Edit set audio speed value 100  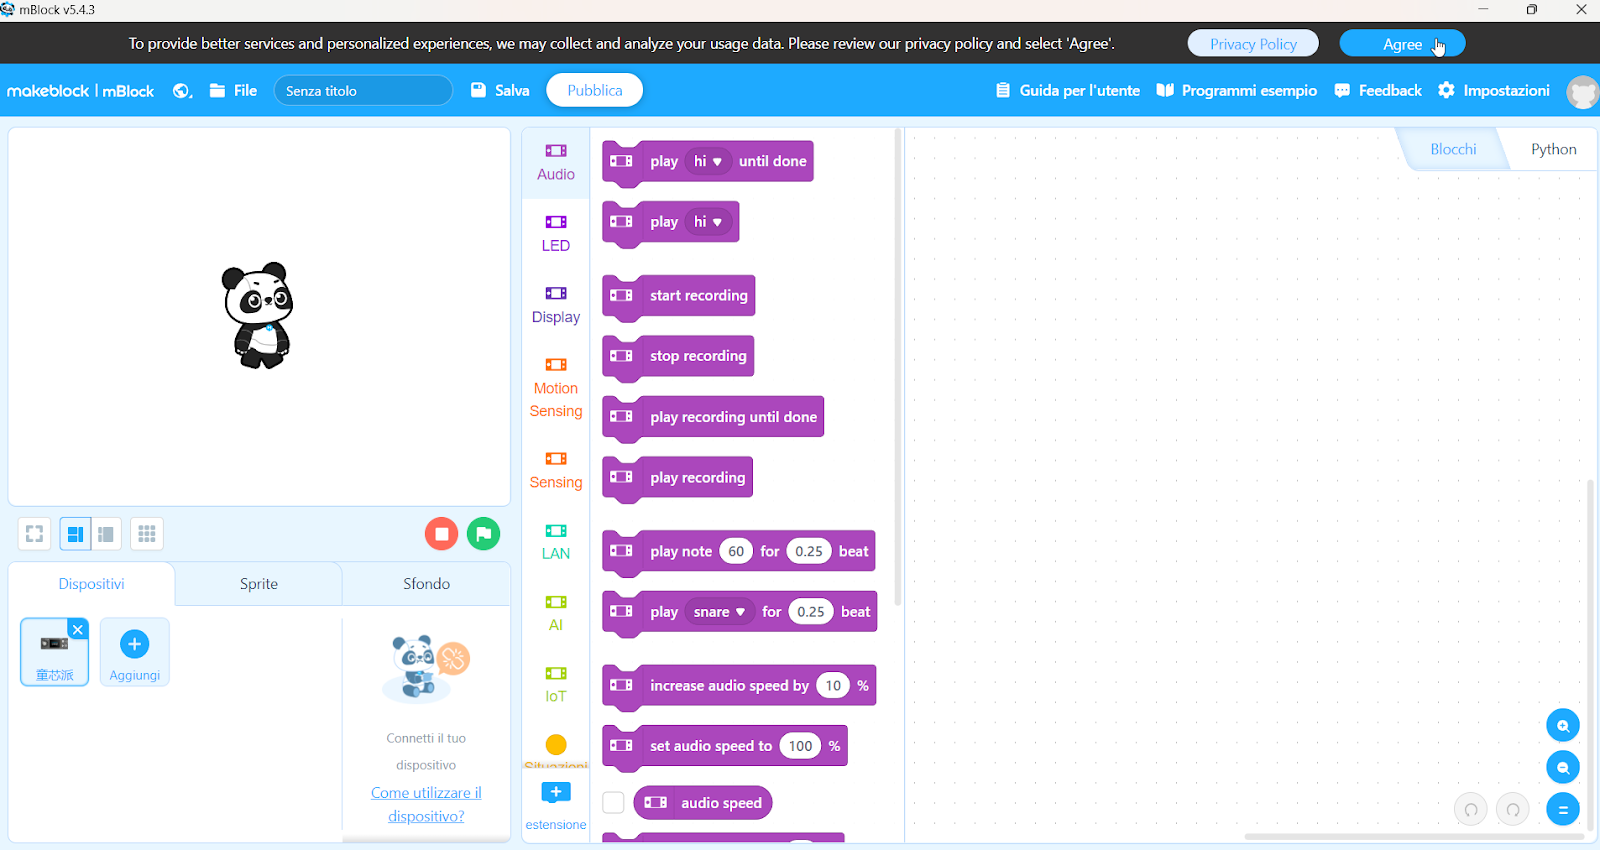click(801, 746)
